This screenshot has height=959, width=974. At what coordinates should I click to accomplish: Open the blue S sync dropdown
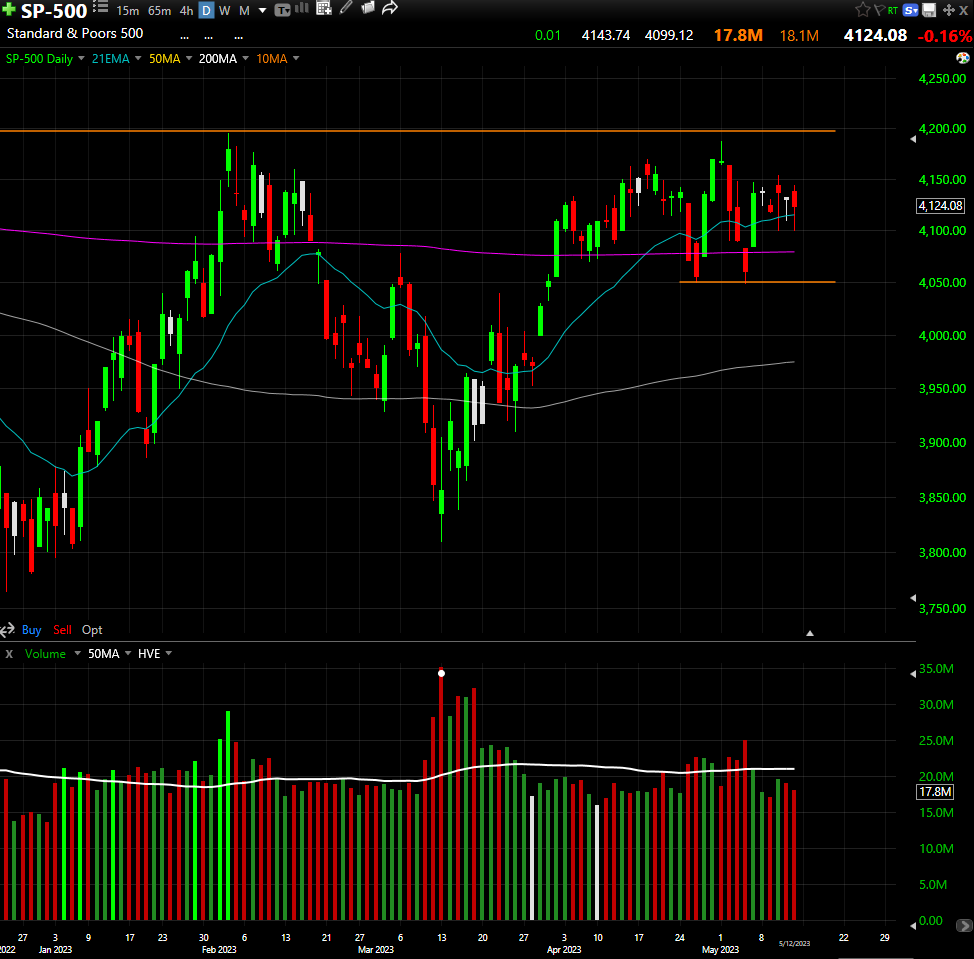click(x=911, y=10)
